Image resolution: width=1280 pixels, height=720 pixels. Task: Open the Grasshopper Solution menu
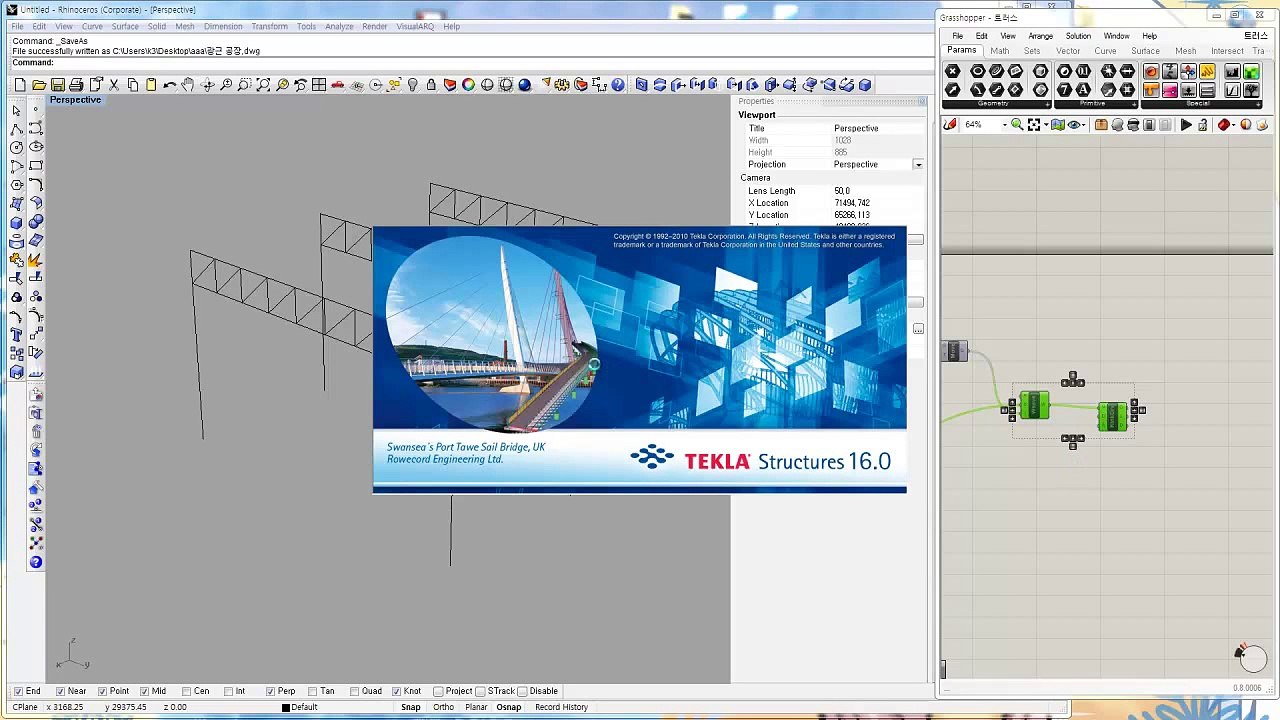pos(1078,36)
